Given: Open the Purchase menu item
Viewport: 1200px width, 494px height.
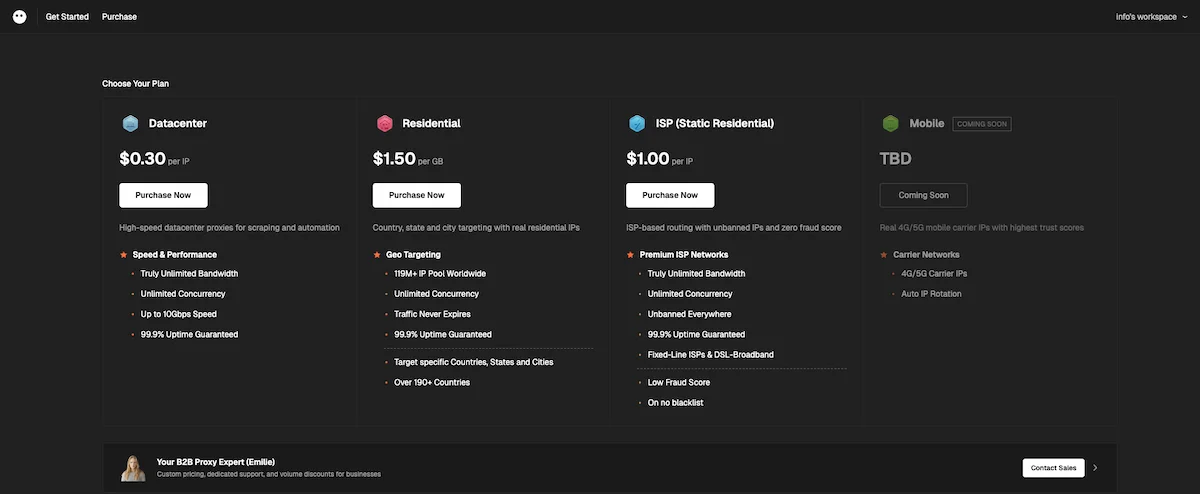Looking at the screenshot, I should 119,17.
